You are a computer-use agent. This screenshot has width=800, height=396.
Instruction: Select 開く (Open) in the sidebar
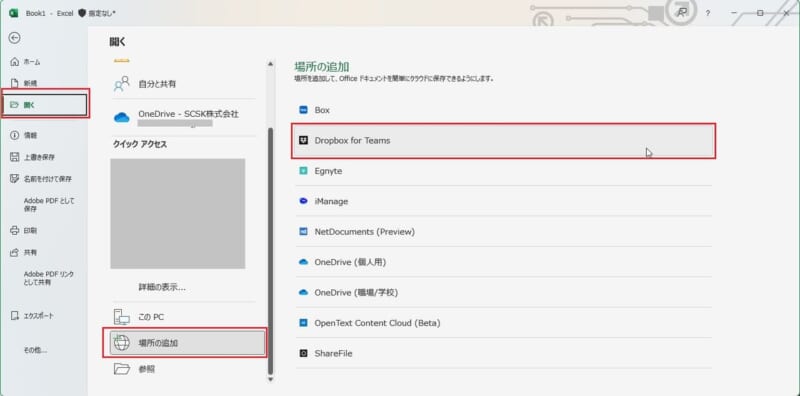[45, 105]
